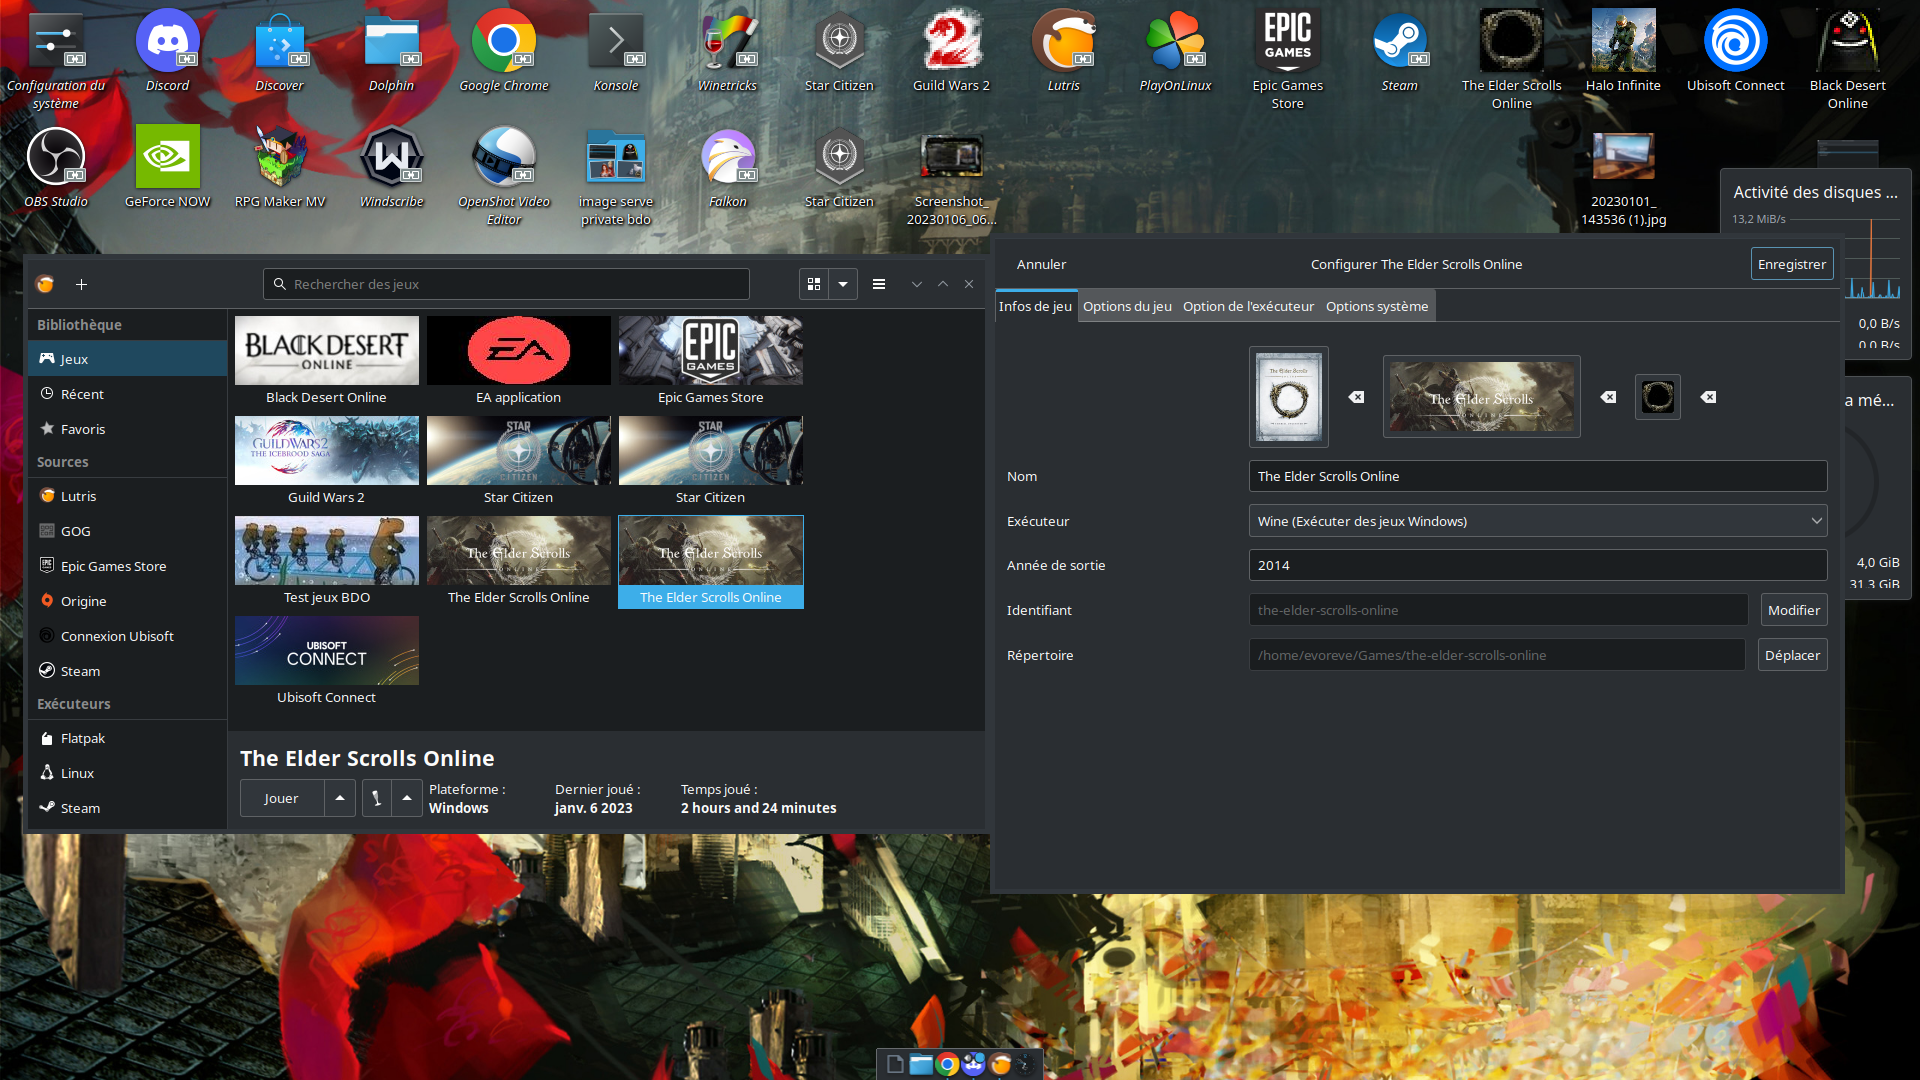The image size is (1920, 1080).
Task: Open view options dropdown arrow in Lutris
Action: pyautogui.click(x=843, y=284)
